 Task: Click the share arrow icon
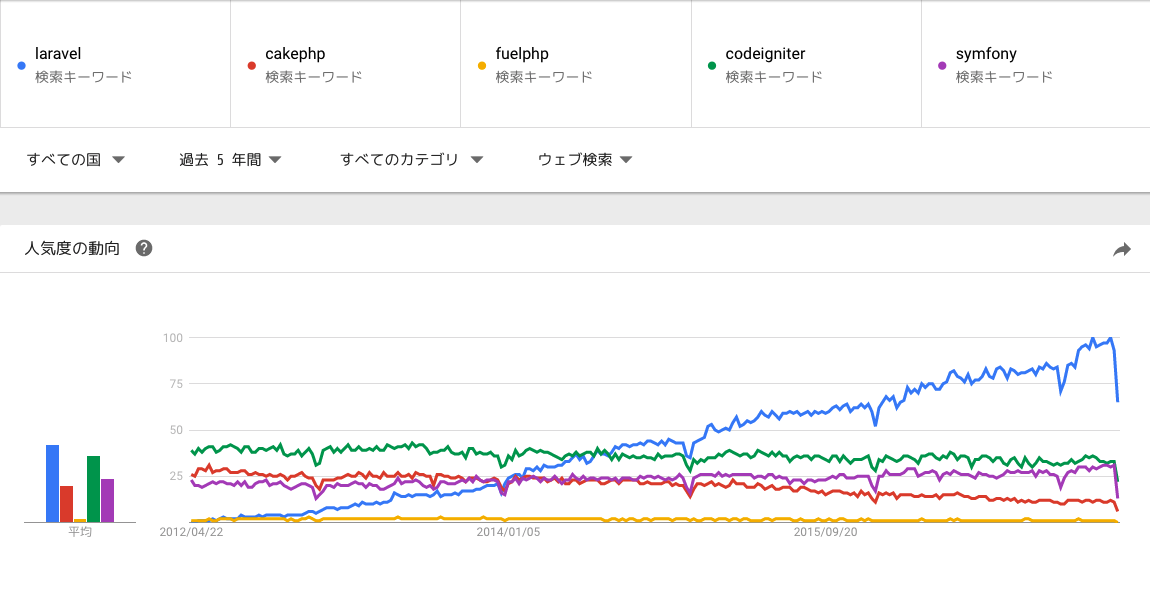click(1121, 250)
